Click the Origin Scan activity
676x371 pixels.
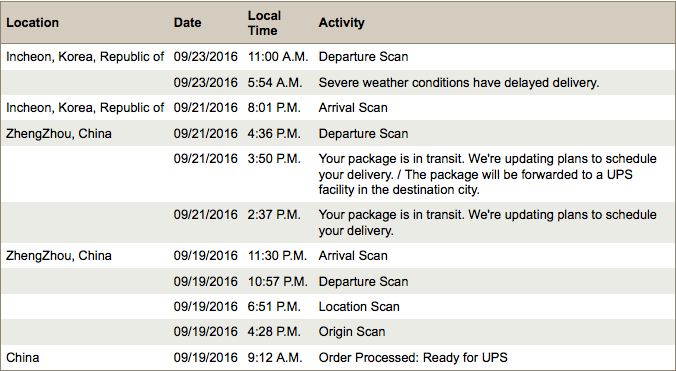352,331
